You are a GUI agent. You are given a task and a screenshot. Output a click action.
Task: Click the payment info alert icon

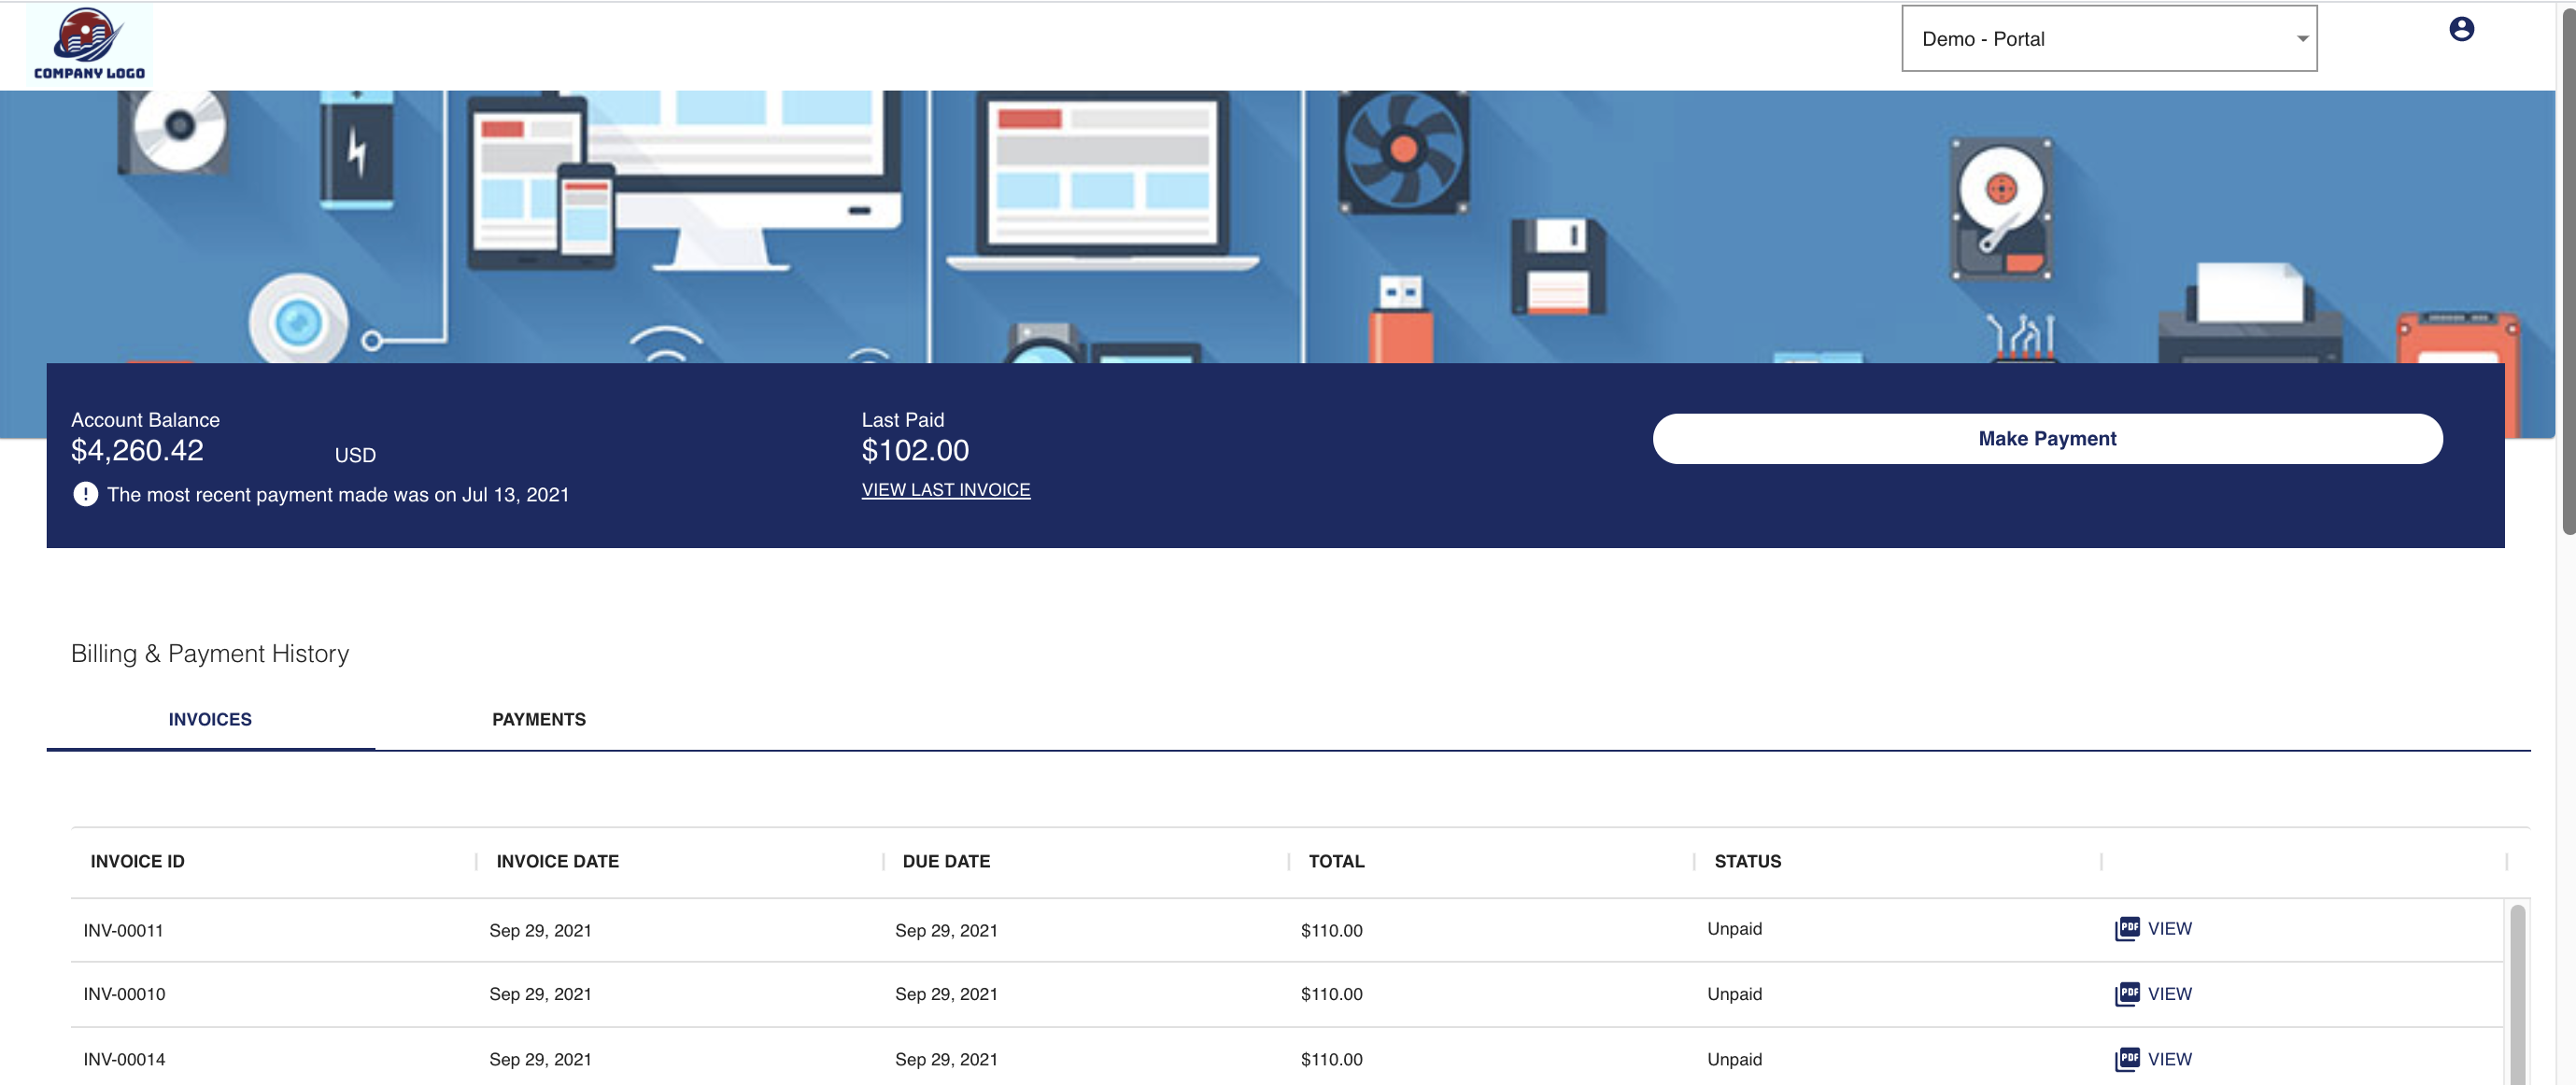point(86,494)
